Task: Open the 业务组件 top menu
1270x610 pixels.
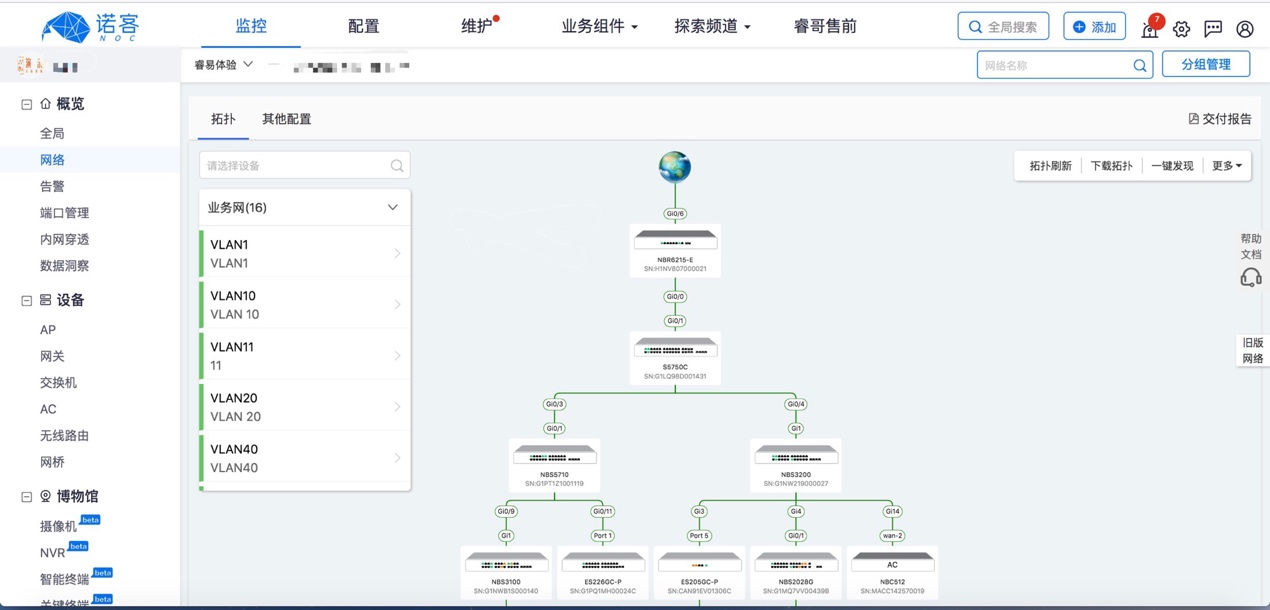Action: [599, 26]
